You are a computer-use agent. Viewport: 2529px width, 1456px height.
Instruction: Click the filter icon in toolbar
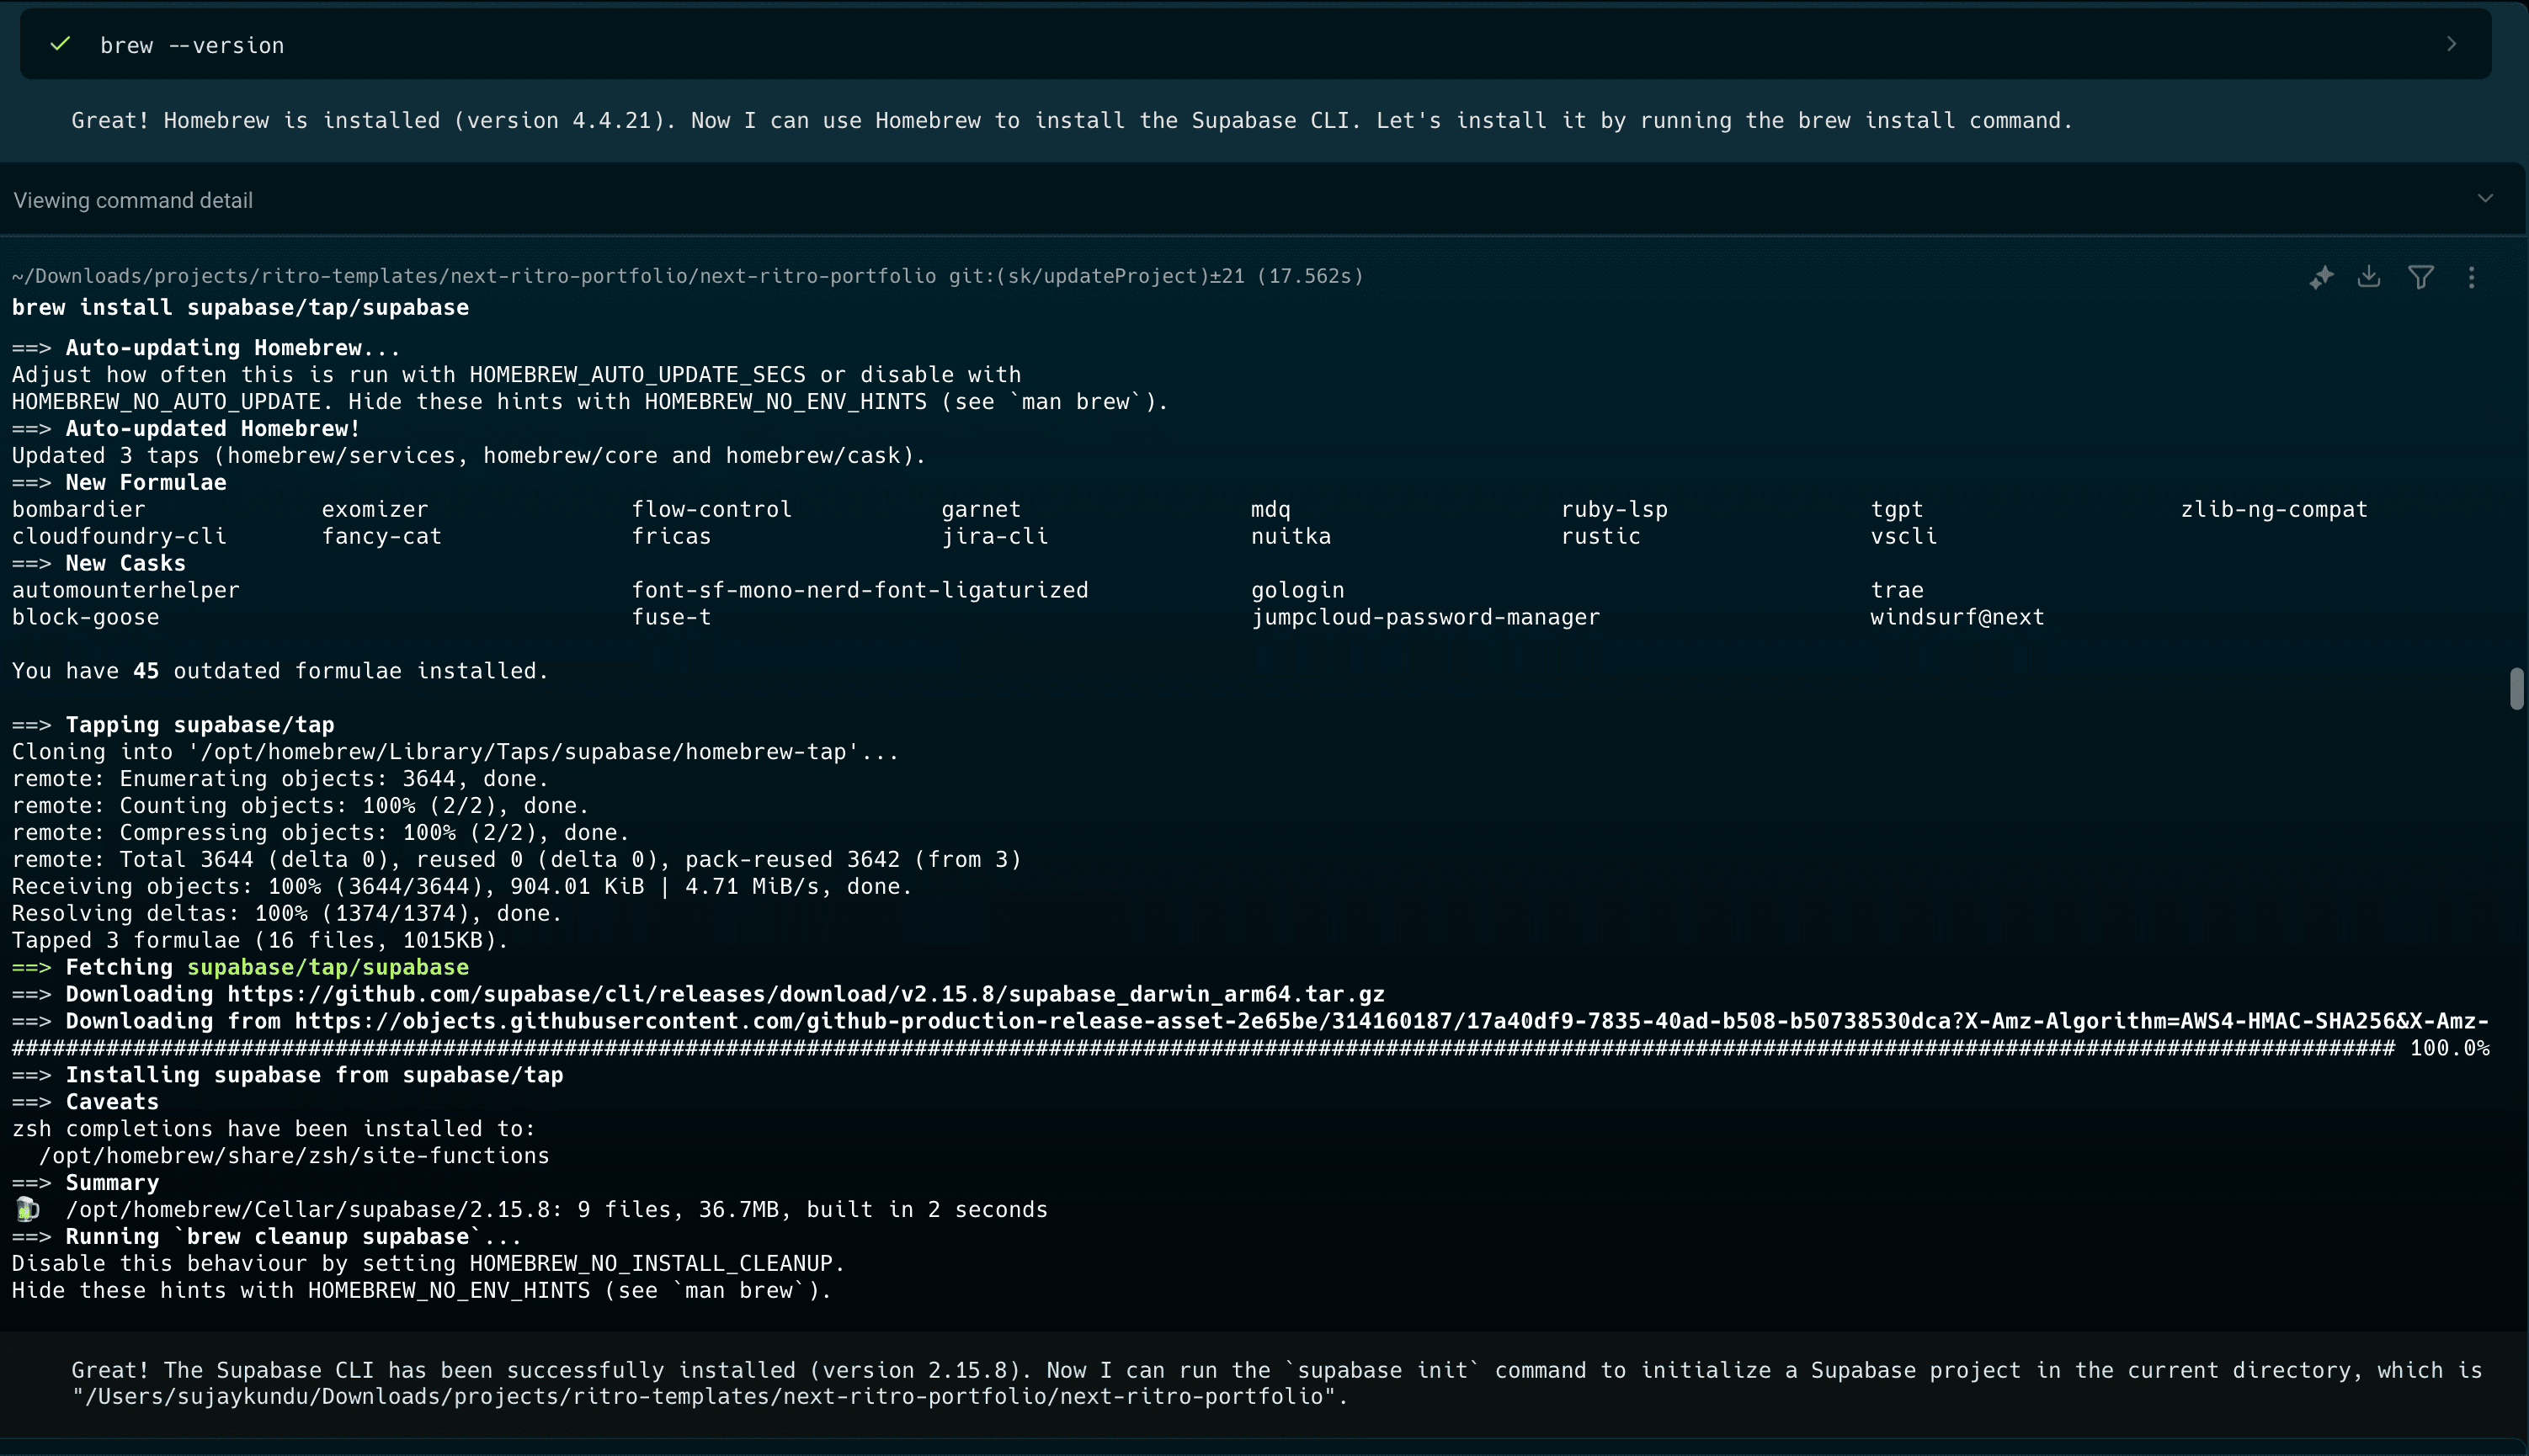click(2421, 278)
